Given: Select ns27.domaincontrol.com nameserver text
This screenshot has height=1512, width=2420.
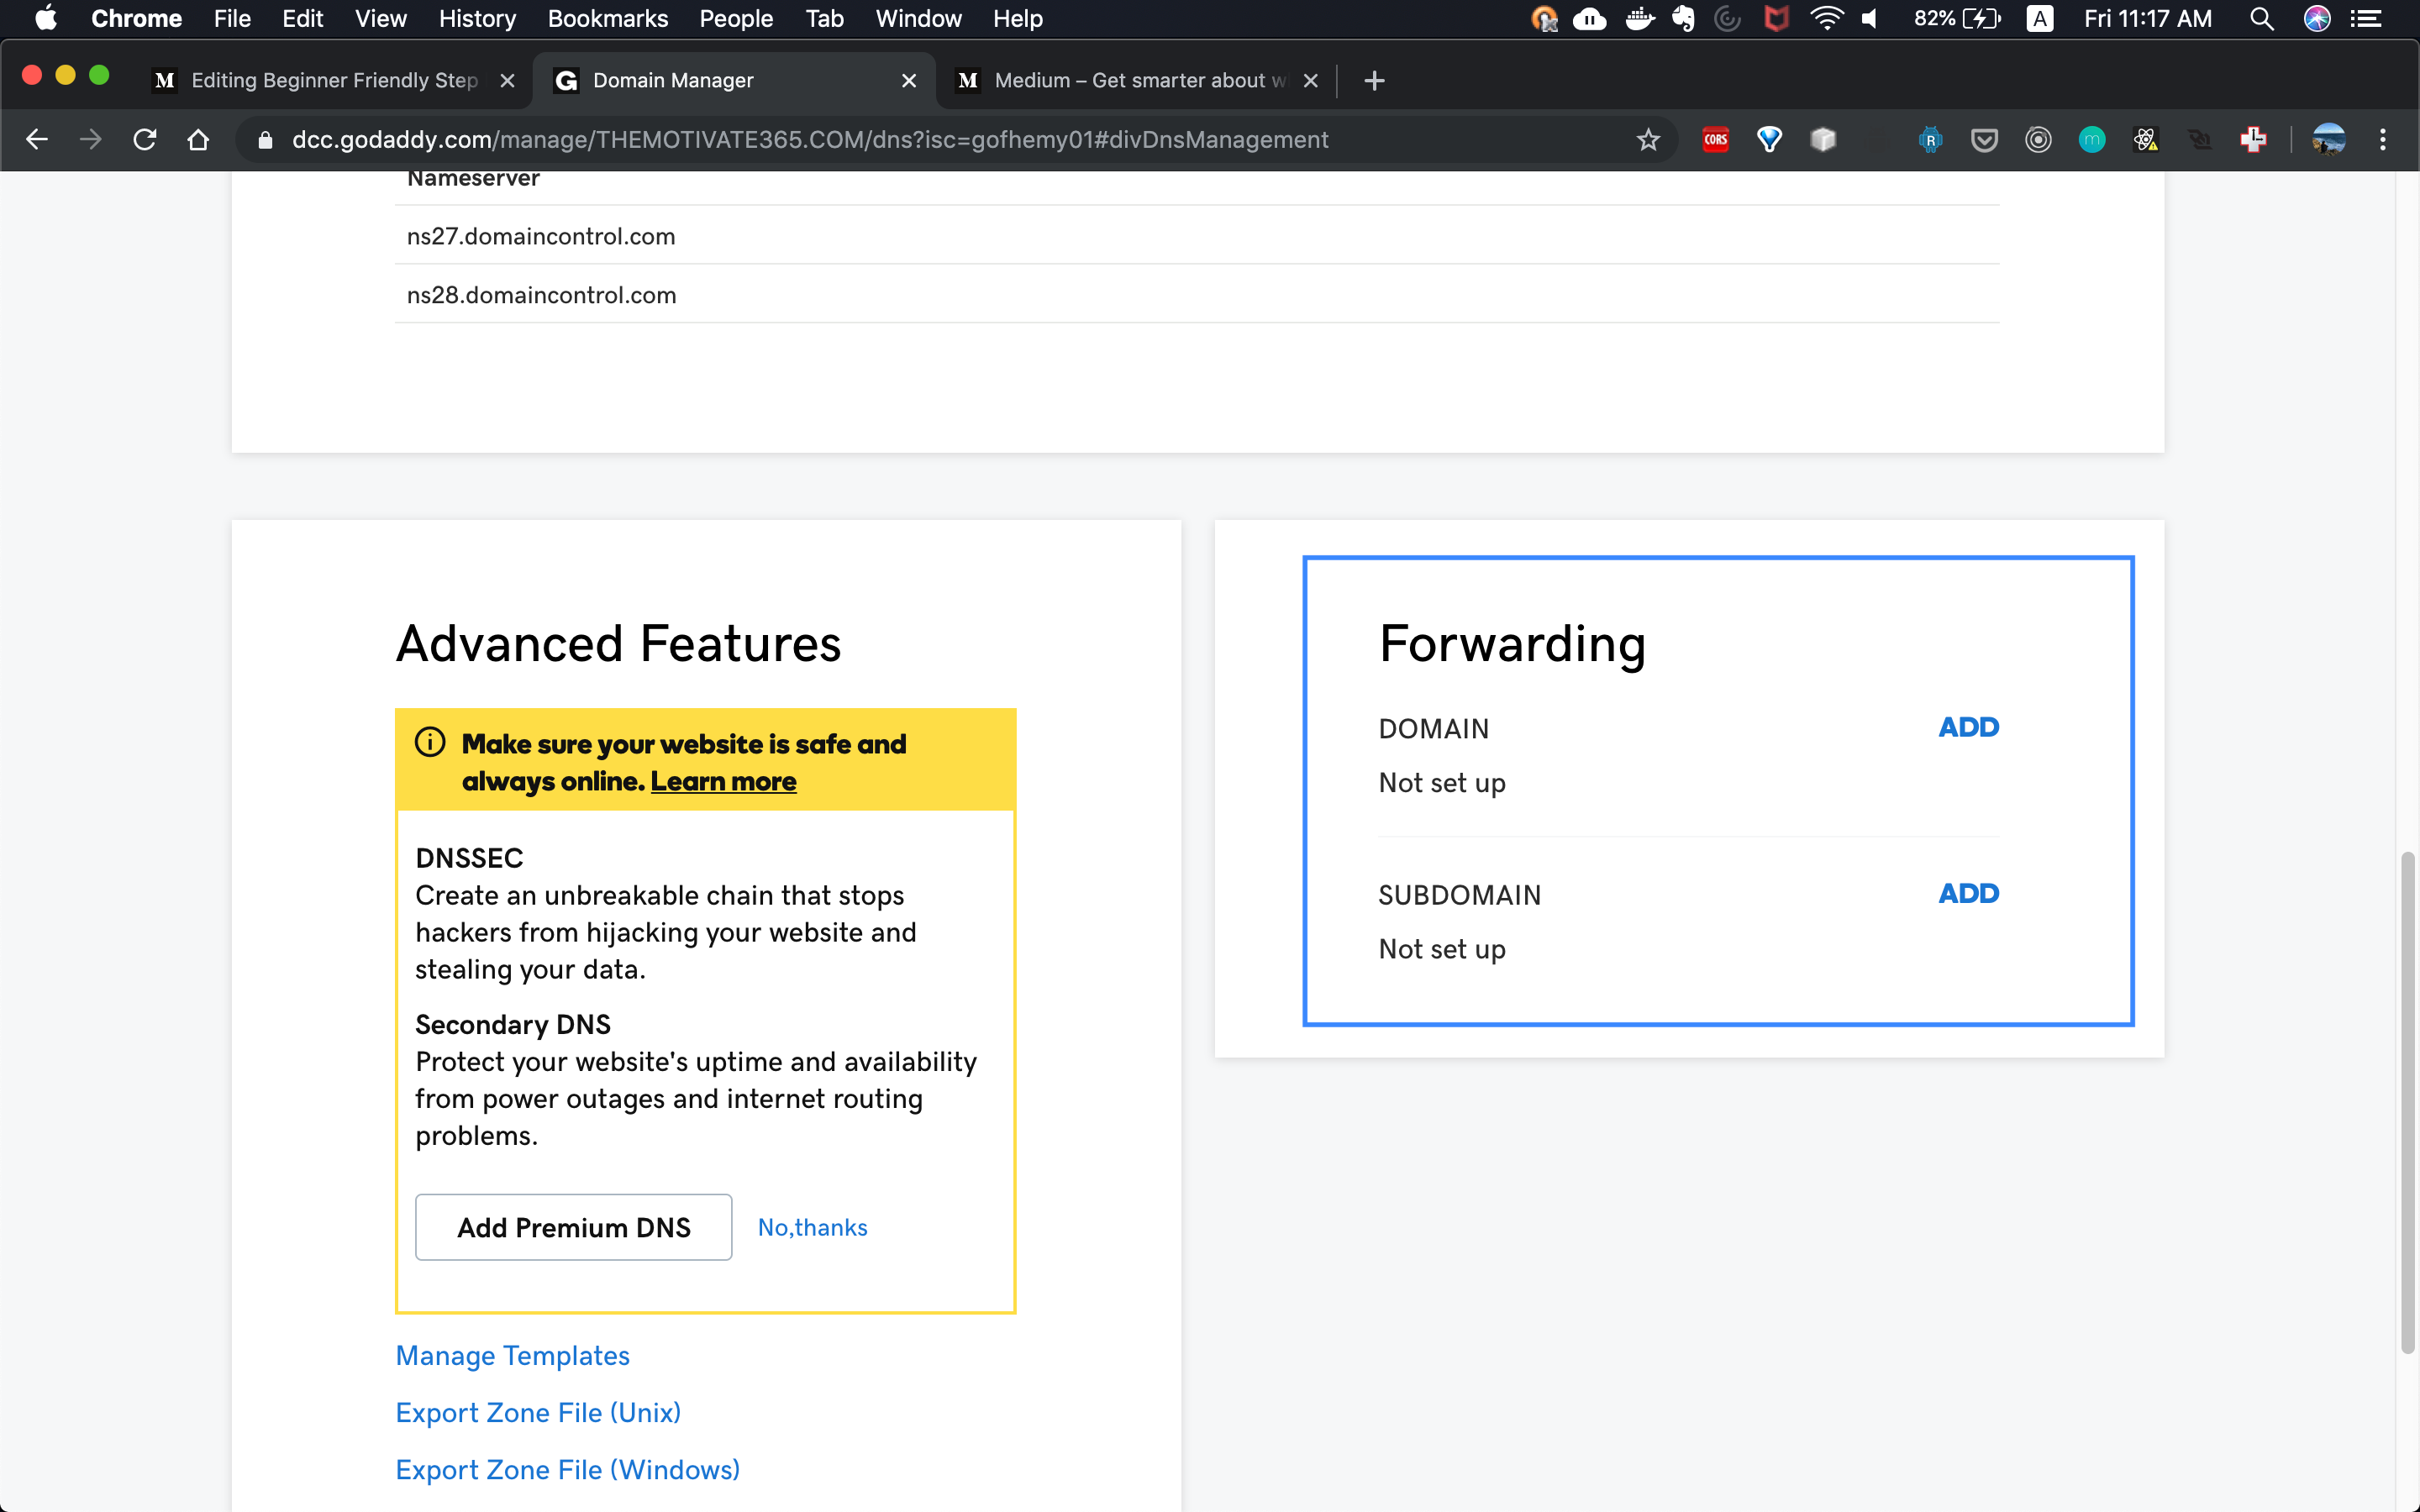Looking at the screenshot, I should click(541, 237).
